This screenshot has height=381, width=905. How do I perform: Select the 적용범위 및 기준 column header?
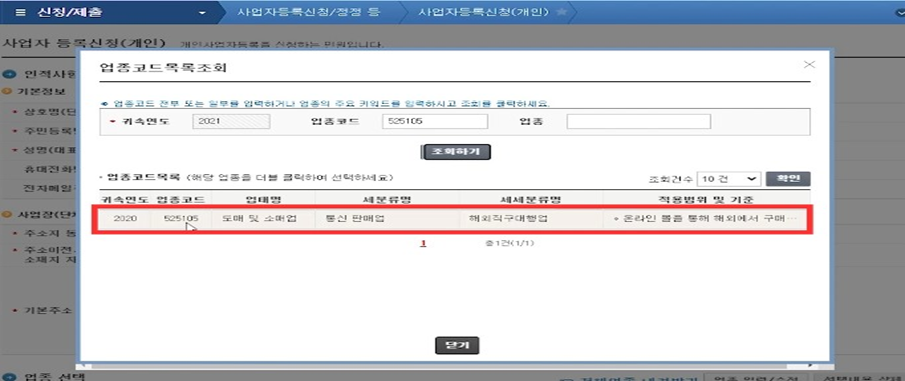(706, 199)
